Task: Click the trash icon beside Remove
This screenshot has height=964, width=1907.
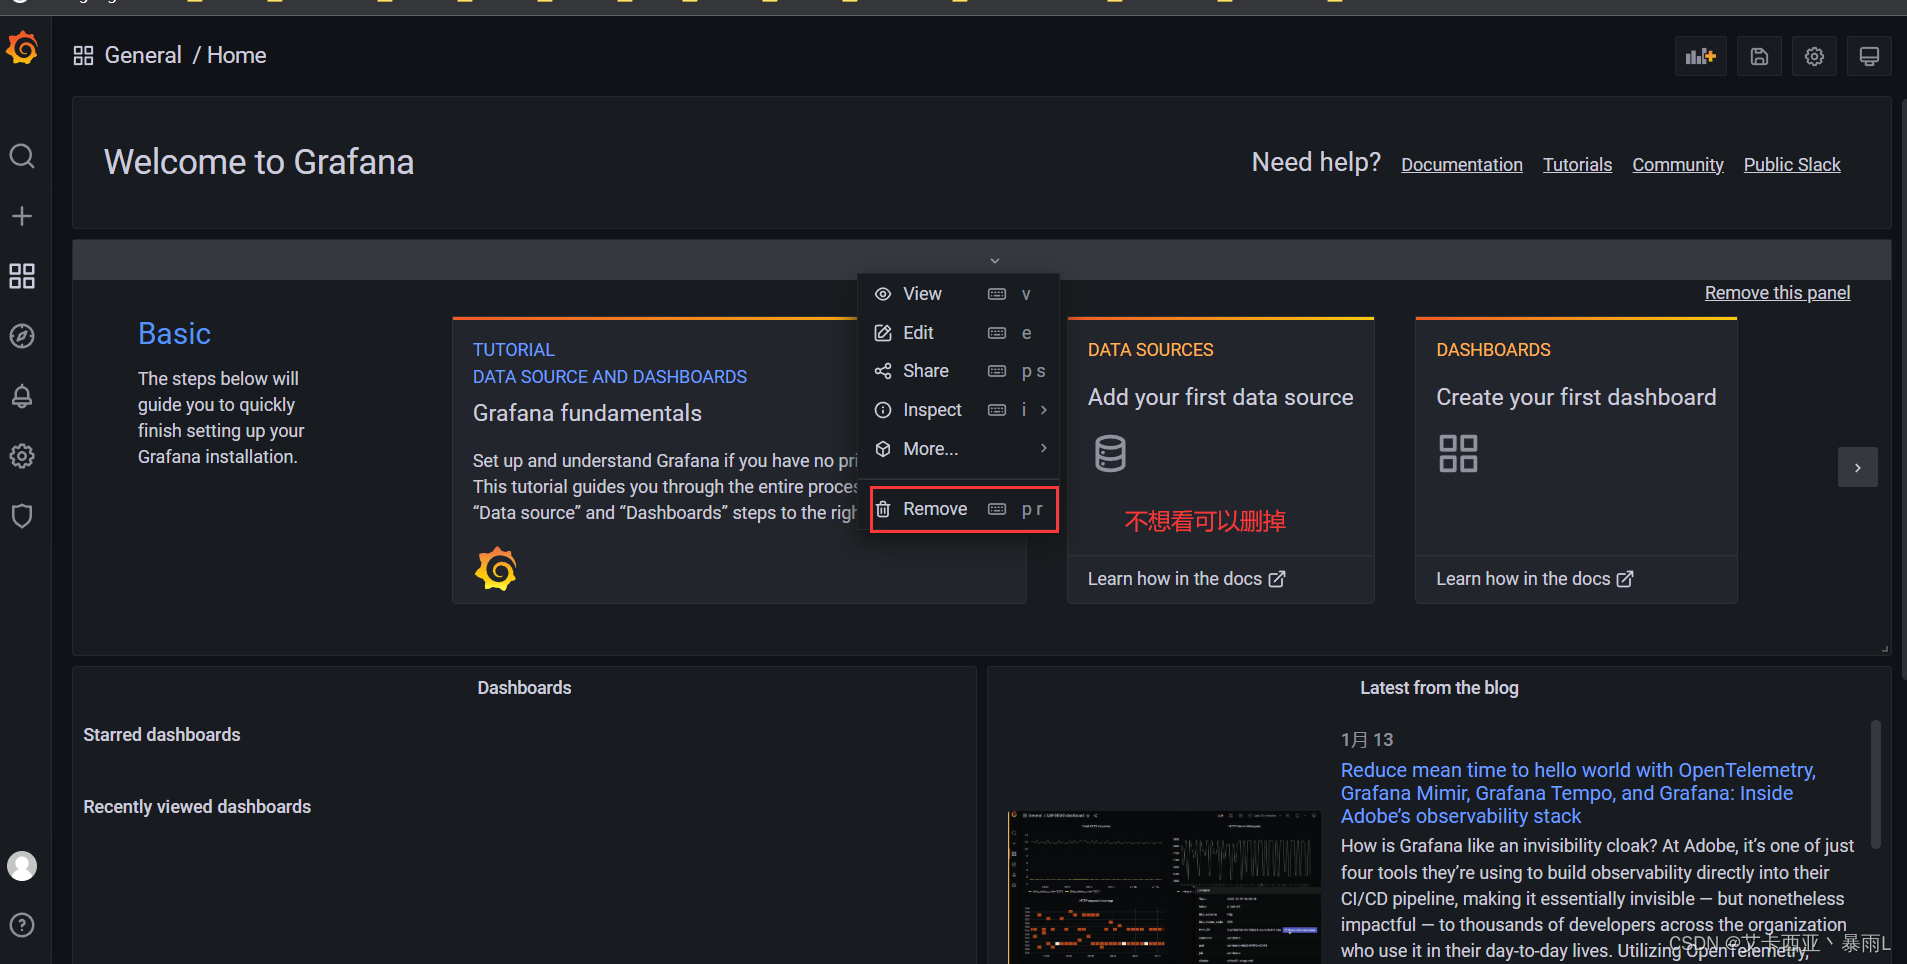Action: point(883,509)
